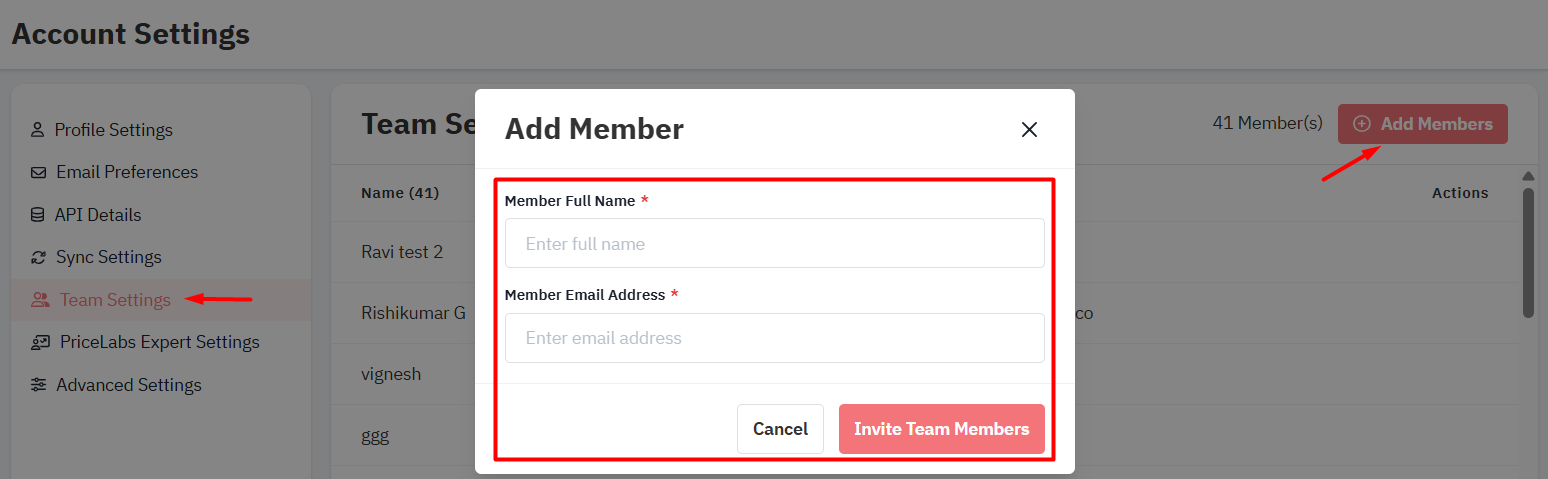1548x479 pixels.
Task: Click the Profile Settings person icon
Action: [x=38, y=130]
